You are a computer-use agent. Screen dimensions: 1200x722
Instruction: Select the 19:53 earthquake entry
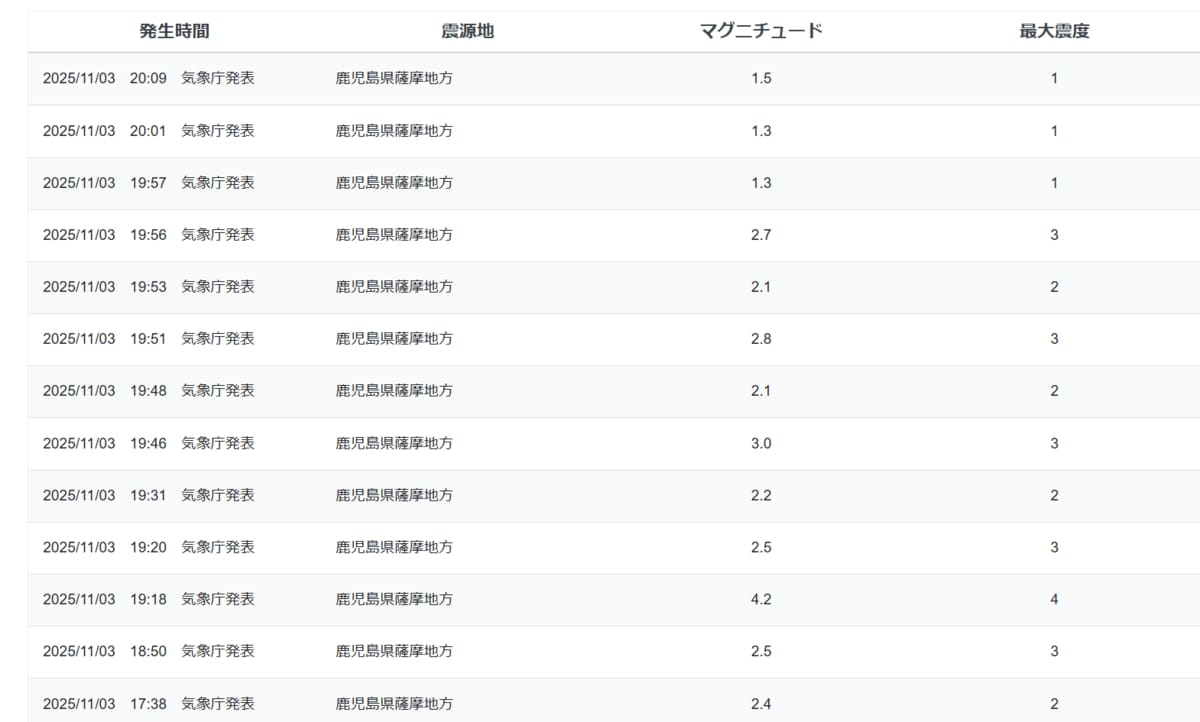(148, 287)
